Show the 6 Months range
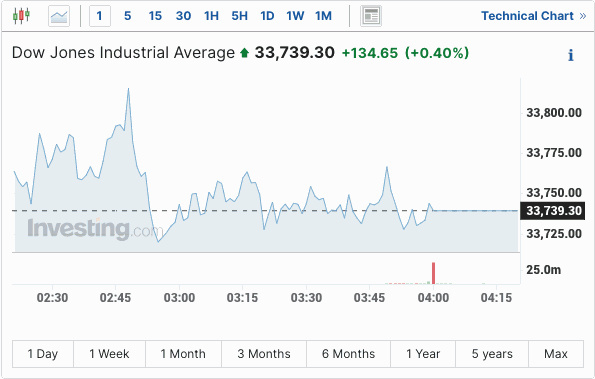This screenshot has height=379, width=595. point(348,354)
